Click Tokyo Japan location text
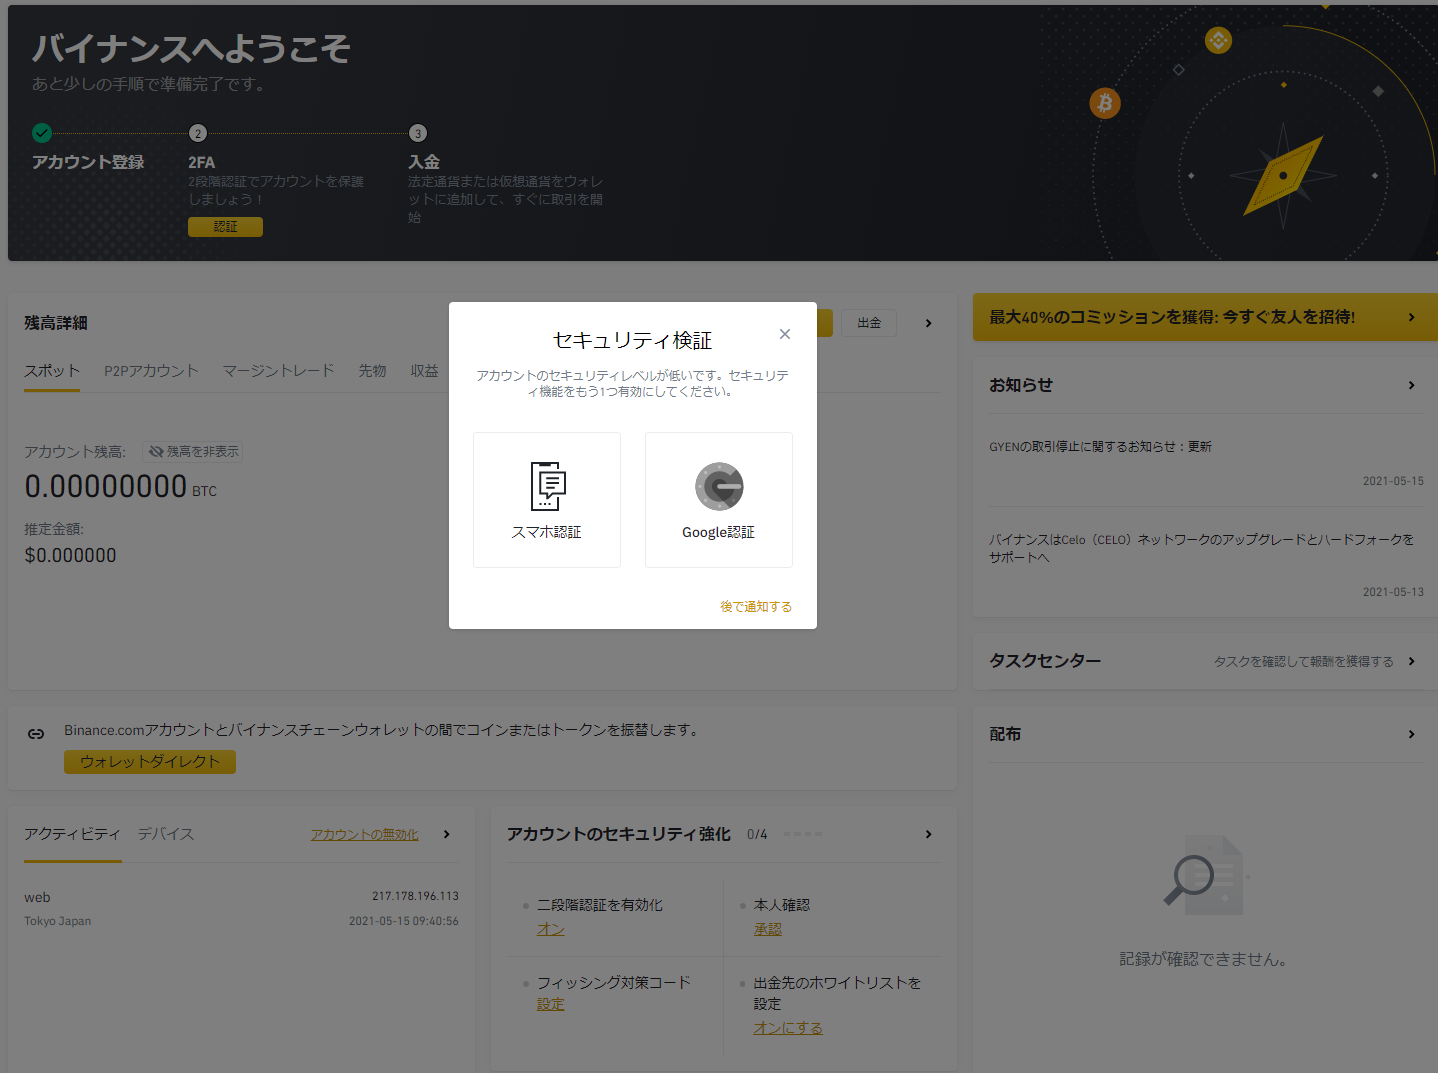1438x1073 pixels. [58, 921]
